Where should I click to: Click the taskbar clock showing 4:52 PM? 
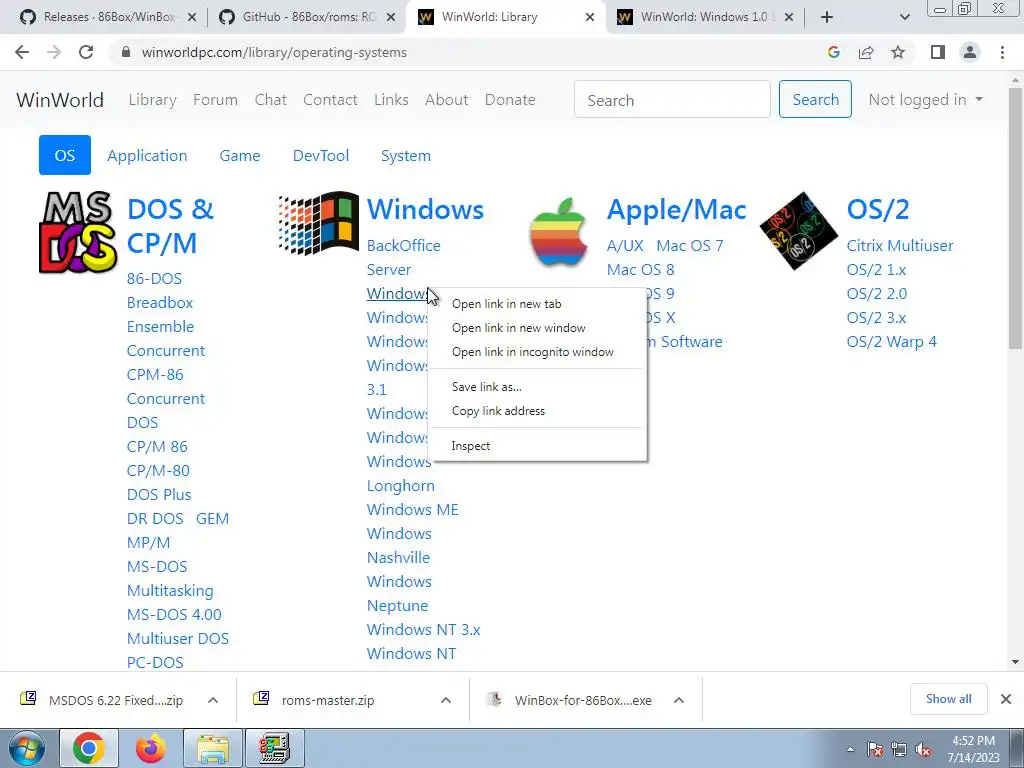point(973,749)
